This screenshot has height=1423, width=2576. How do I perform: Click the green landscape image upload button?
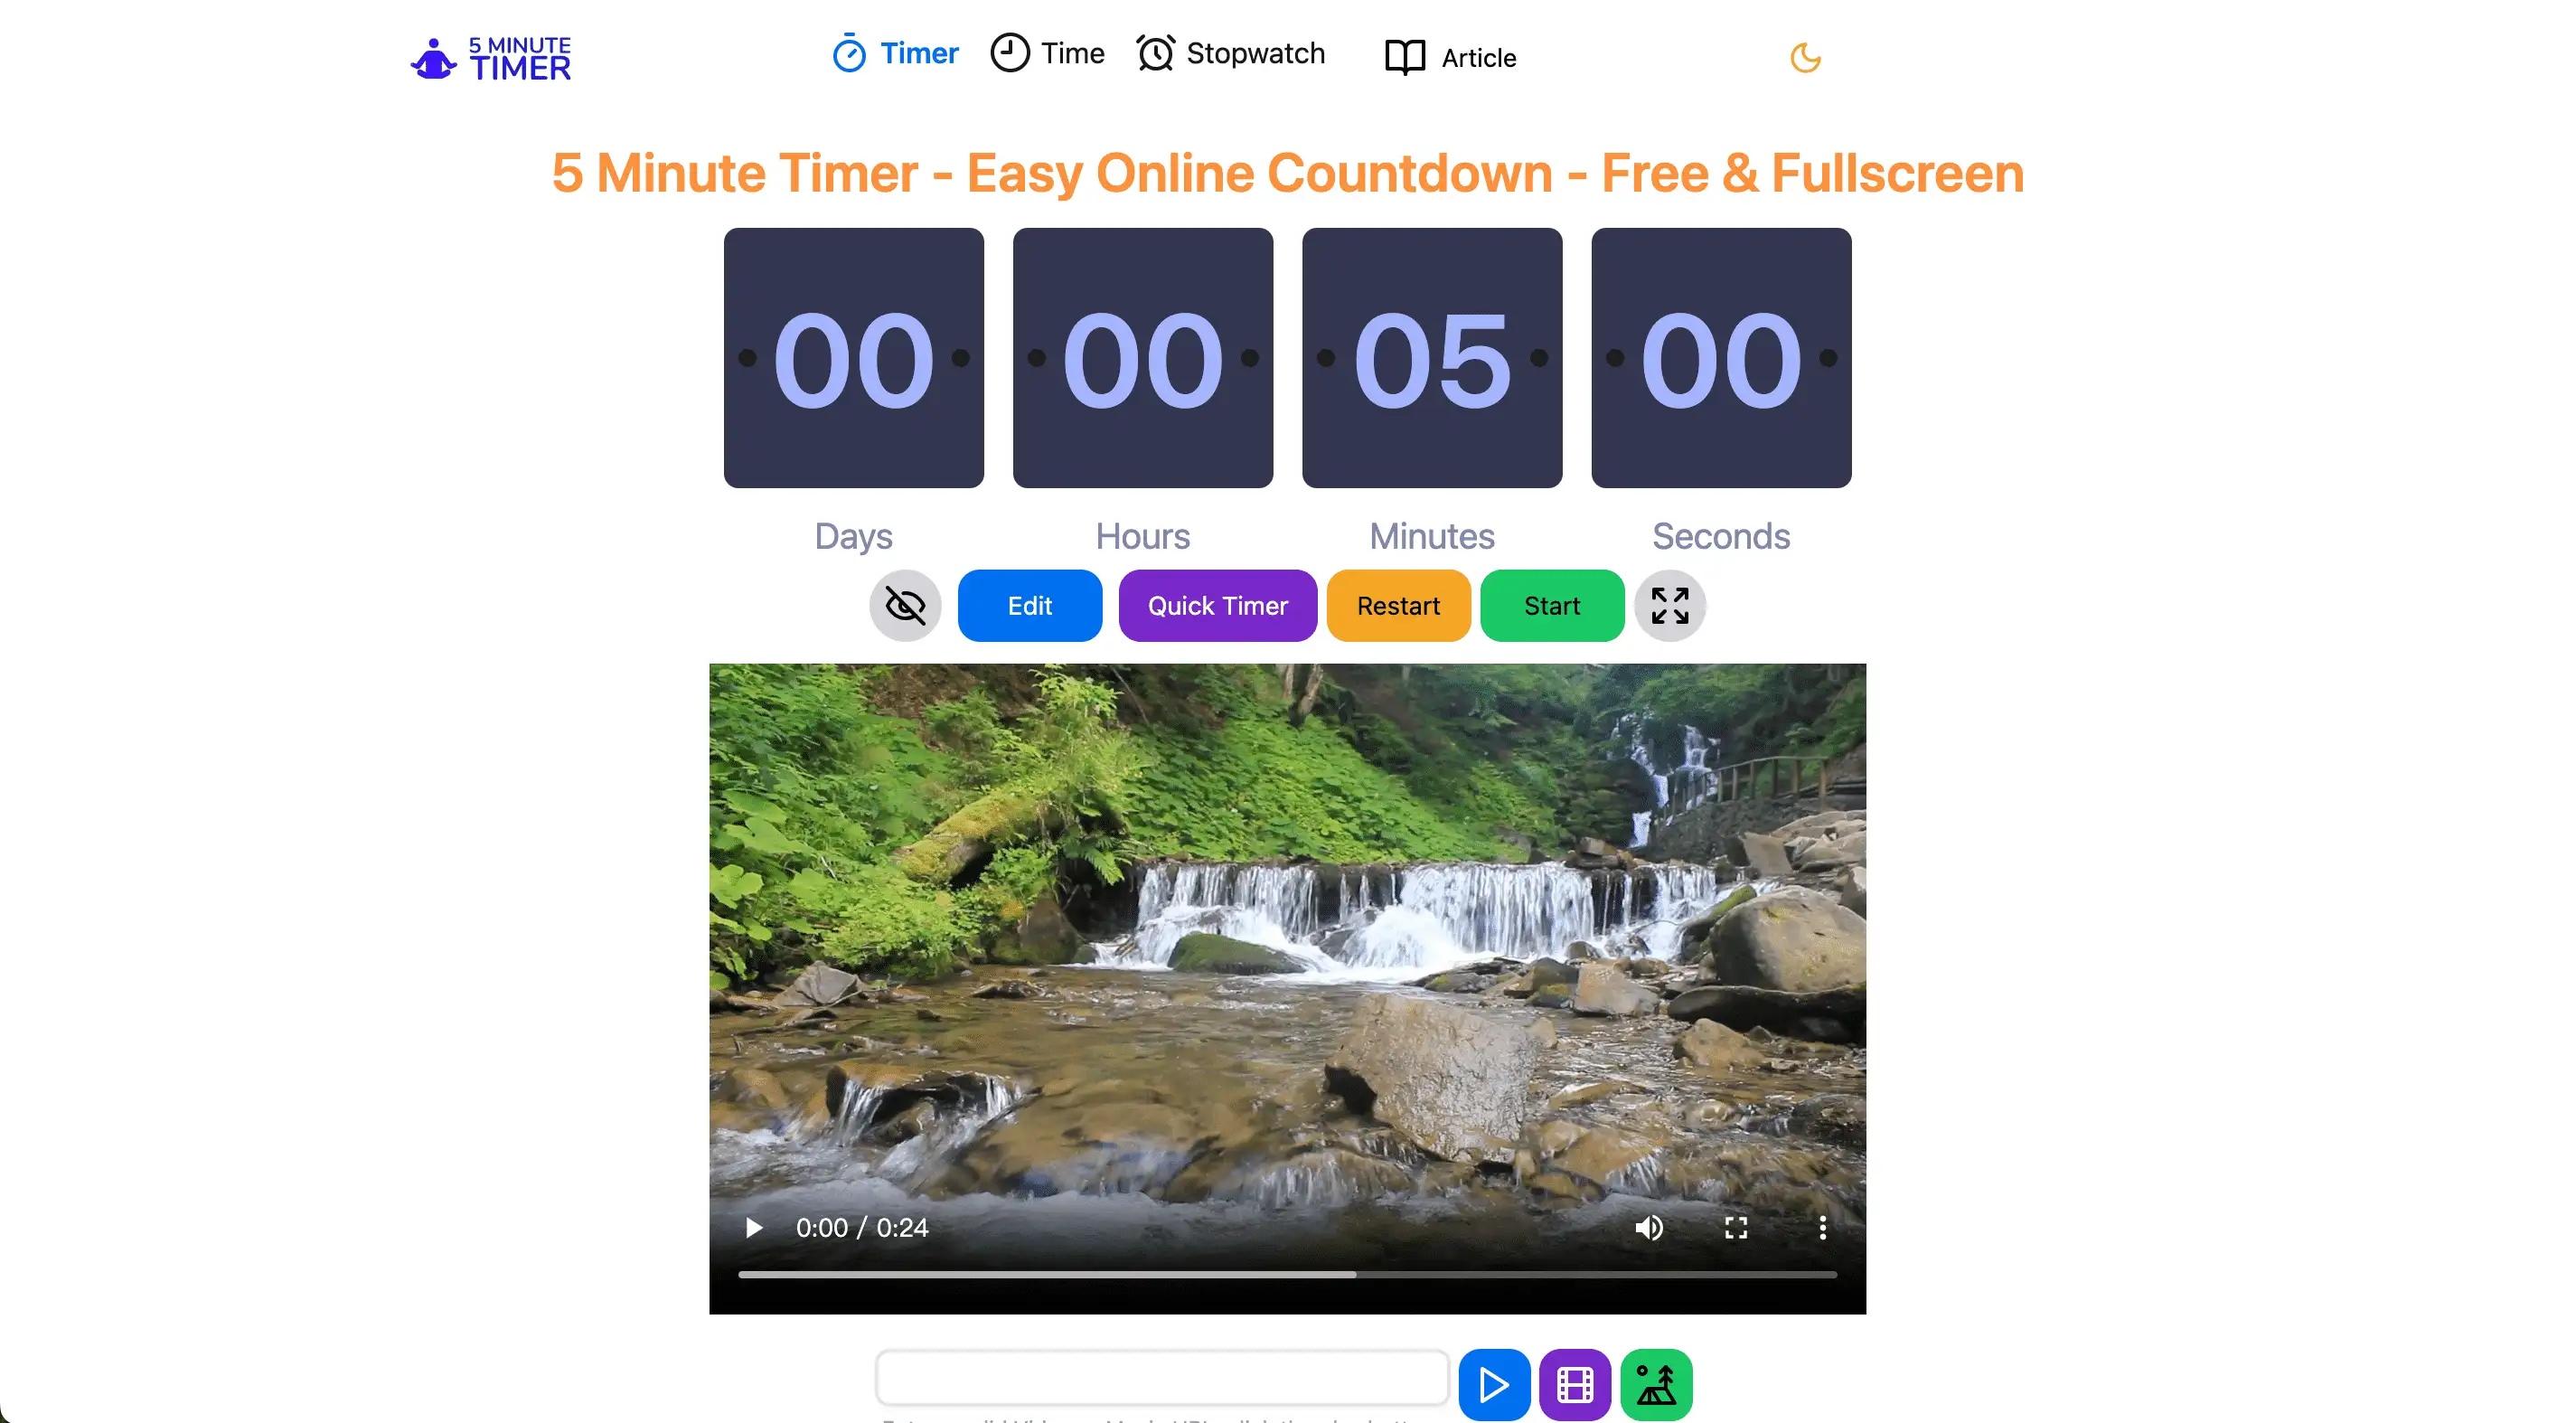1656,1384
